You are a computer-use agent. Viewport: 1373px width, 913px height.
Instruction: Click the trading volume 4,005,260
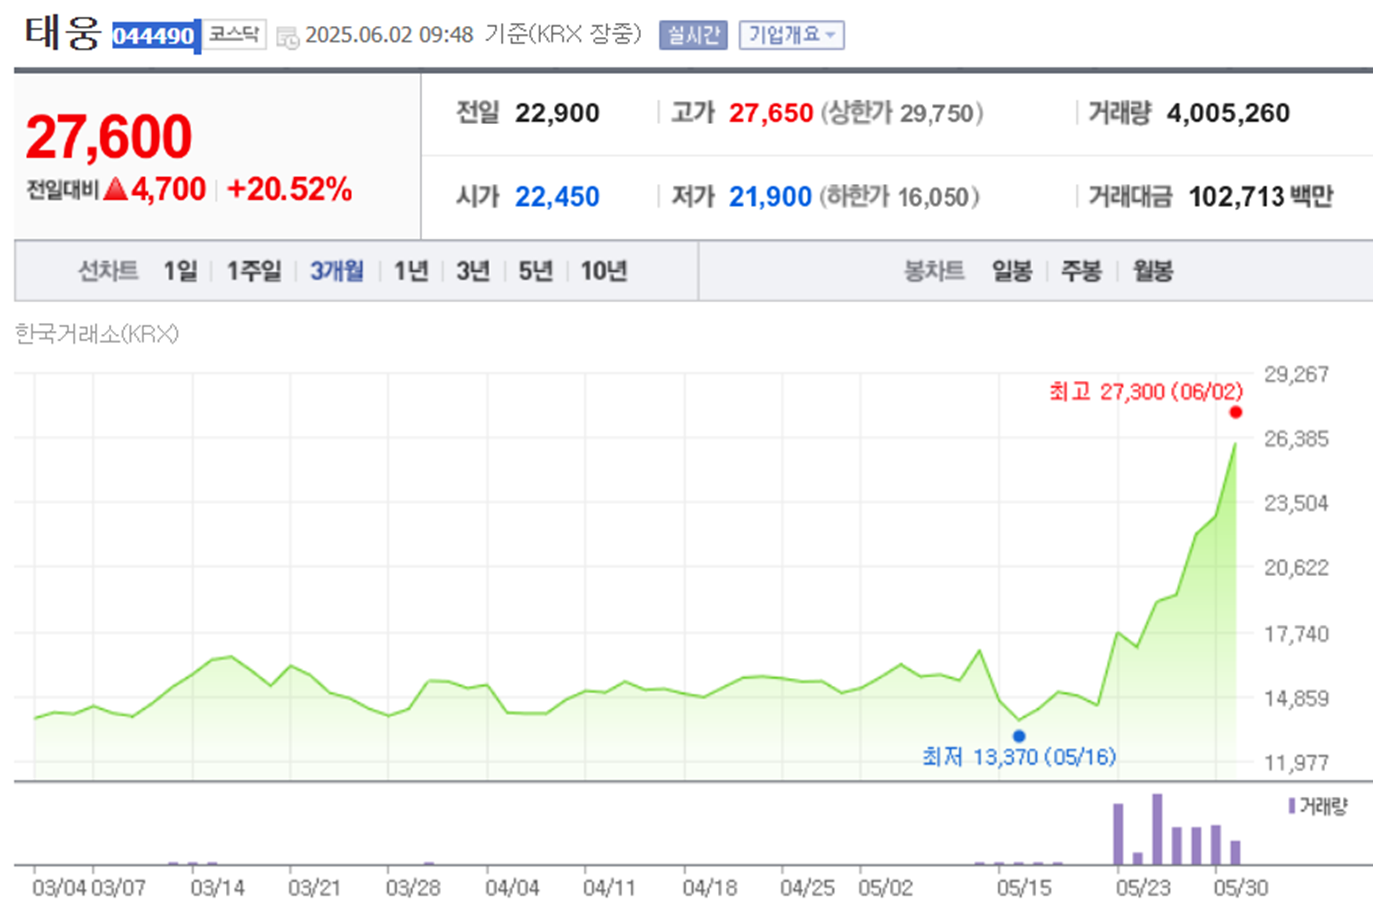1228,113
